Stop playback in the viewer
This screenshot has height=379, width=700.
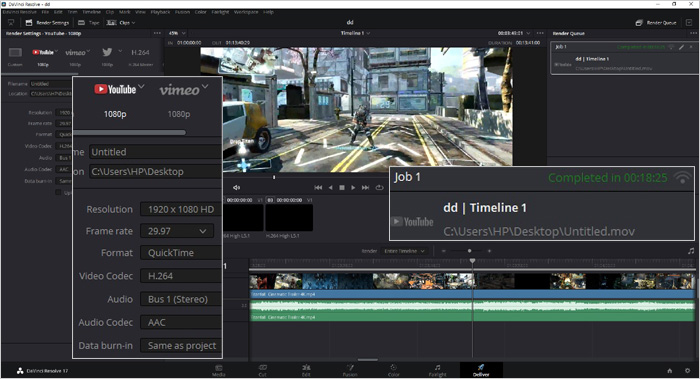point(342,187)
